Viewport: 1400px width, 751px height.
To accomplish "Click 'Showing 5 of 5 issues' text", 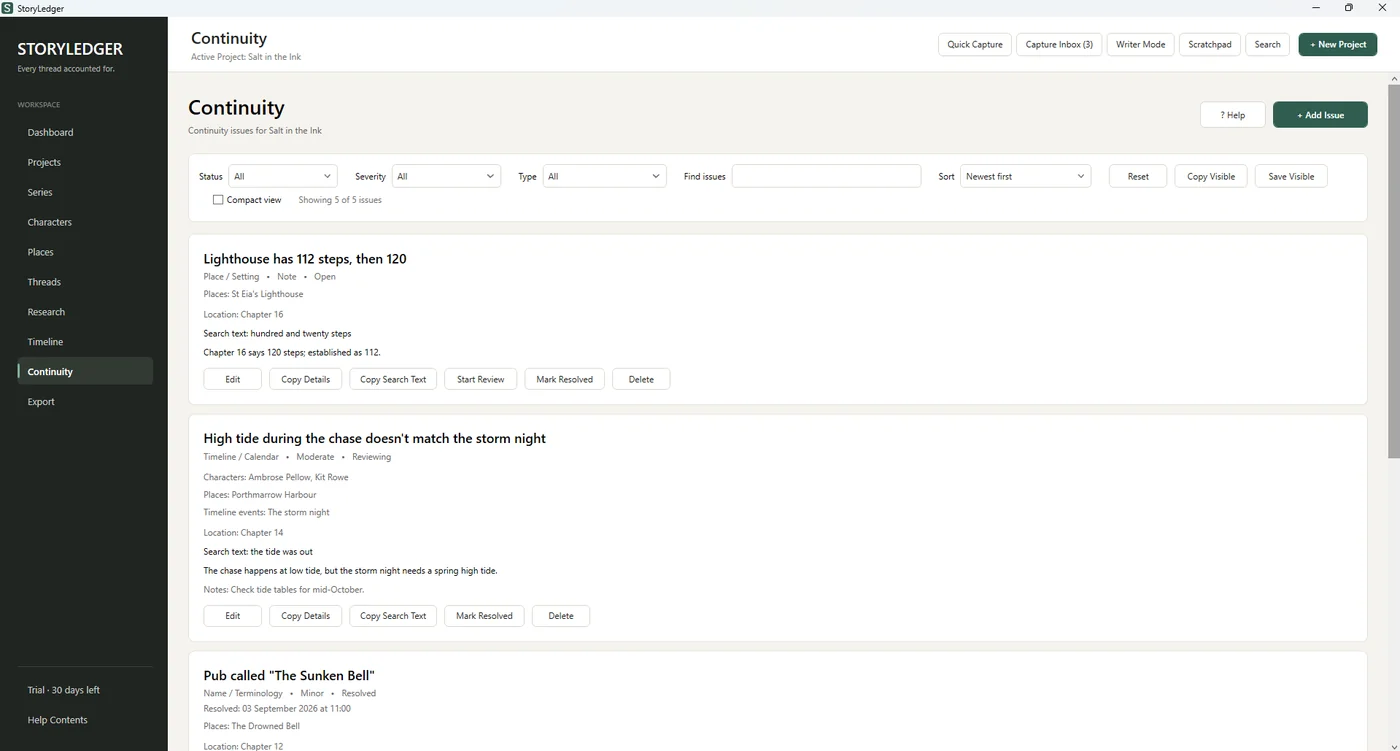I will (x=340, y=200).
